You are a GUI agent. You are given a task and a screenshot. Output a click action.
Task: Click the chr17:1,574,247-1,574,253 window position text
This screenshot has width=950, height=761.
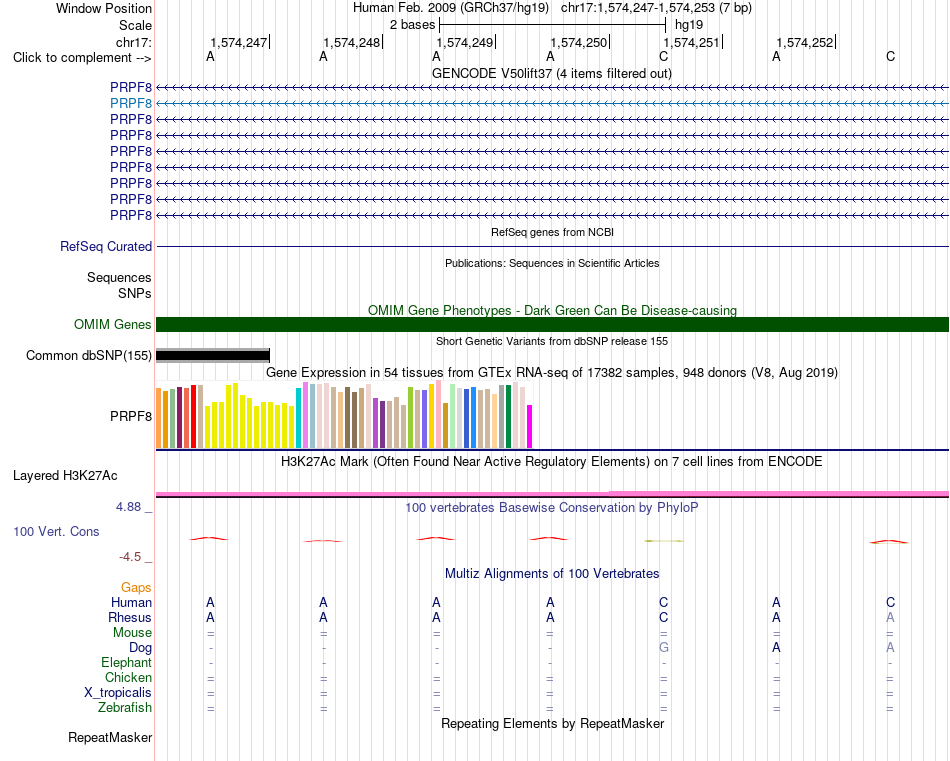point(656,8)
